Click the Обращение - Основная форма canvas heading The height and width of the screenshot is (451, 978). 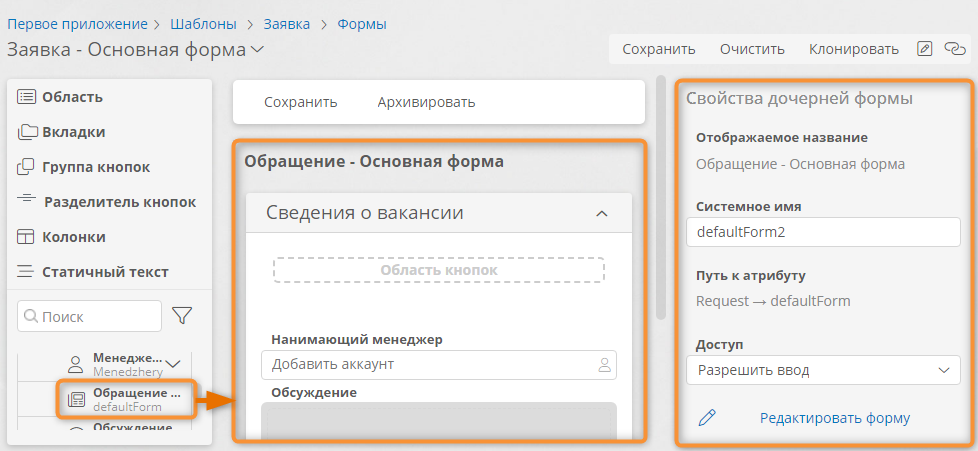click(x=374, y=162)
